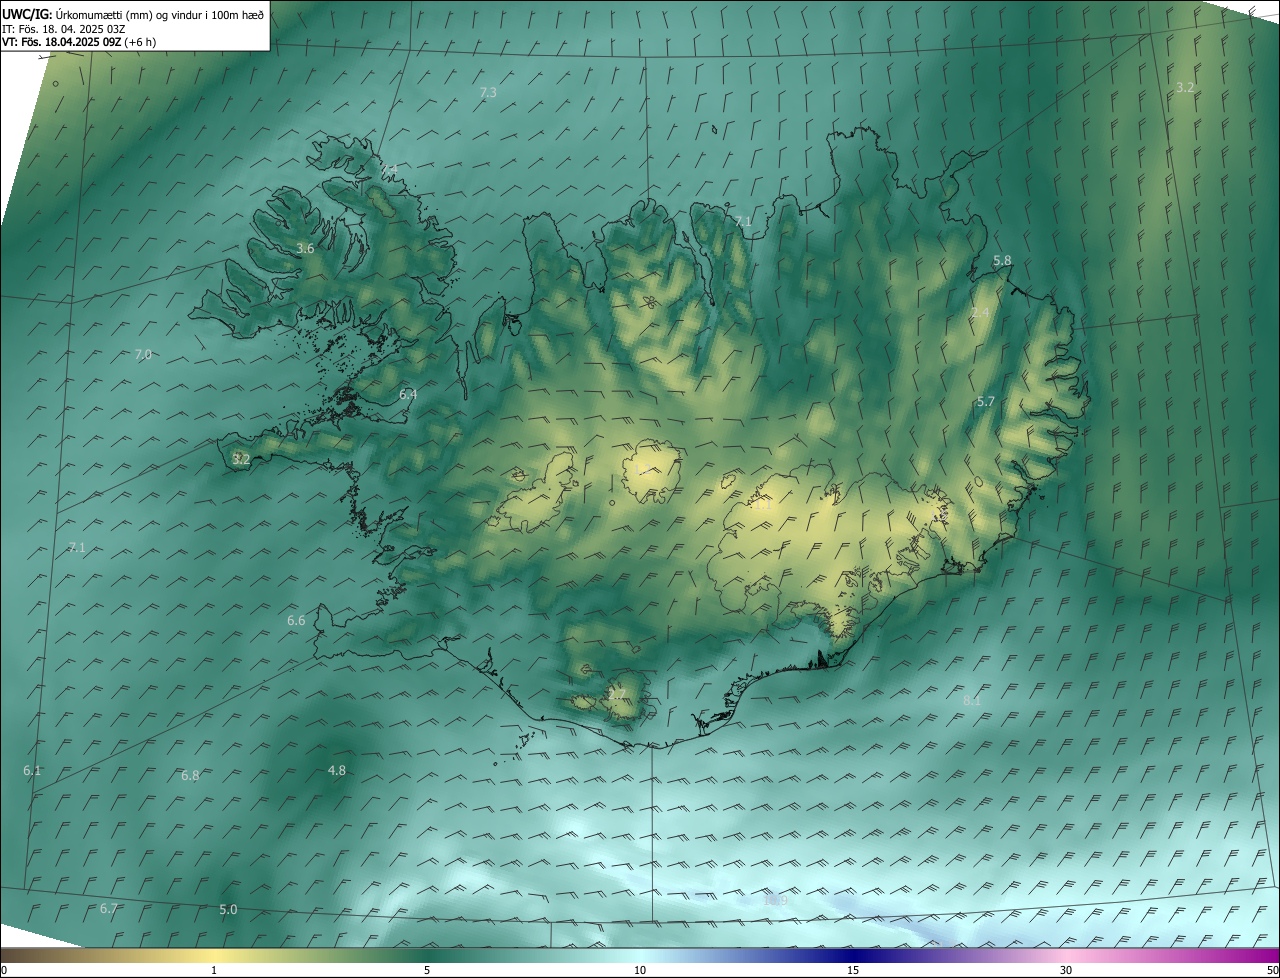Click the 2.7 value on Mýrdalsjökull glacier
Image resolution: width=1280 pixels, height=978 pixels.
click(x=617, y=693)
